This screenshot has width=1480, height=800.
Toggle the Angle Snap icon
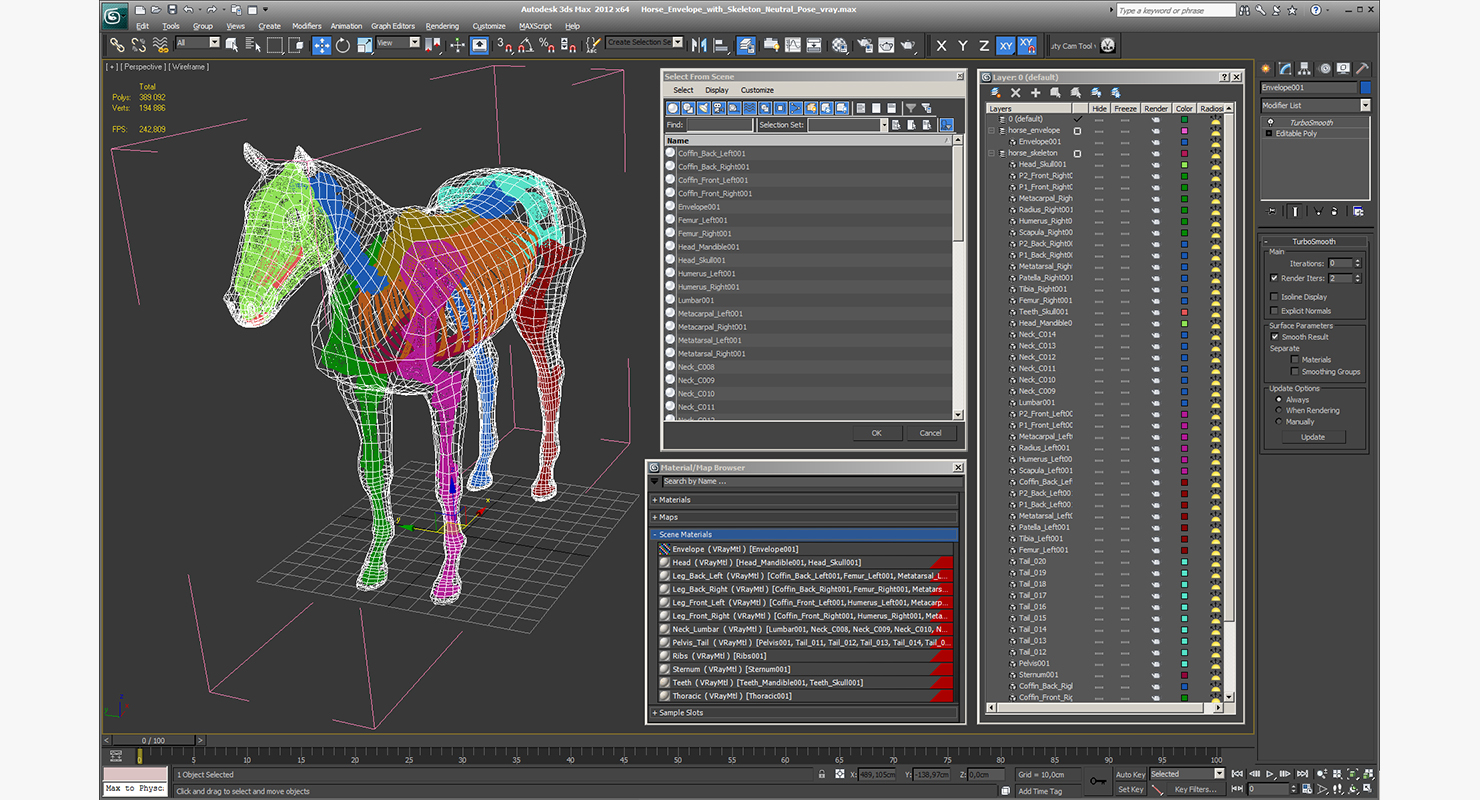[x=526, y=45]
